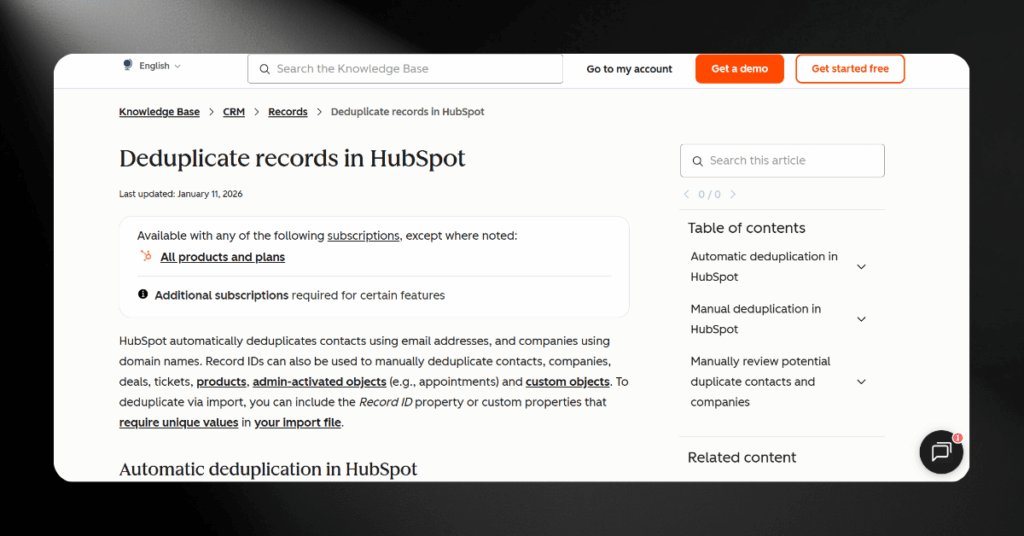Image resolution: width=1024 pixels, height=536 pixels.
Task: Open Knowledge Base breadcrumb link
Action: pyautogui.click(x=159, y=112)
